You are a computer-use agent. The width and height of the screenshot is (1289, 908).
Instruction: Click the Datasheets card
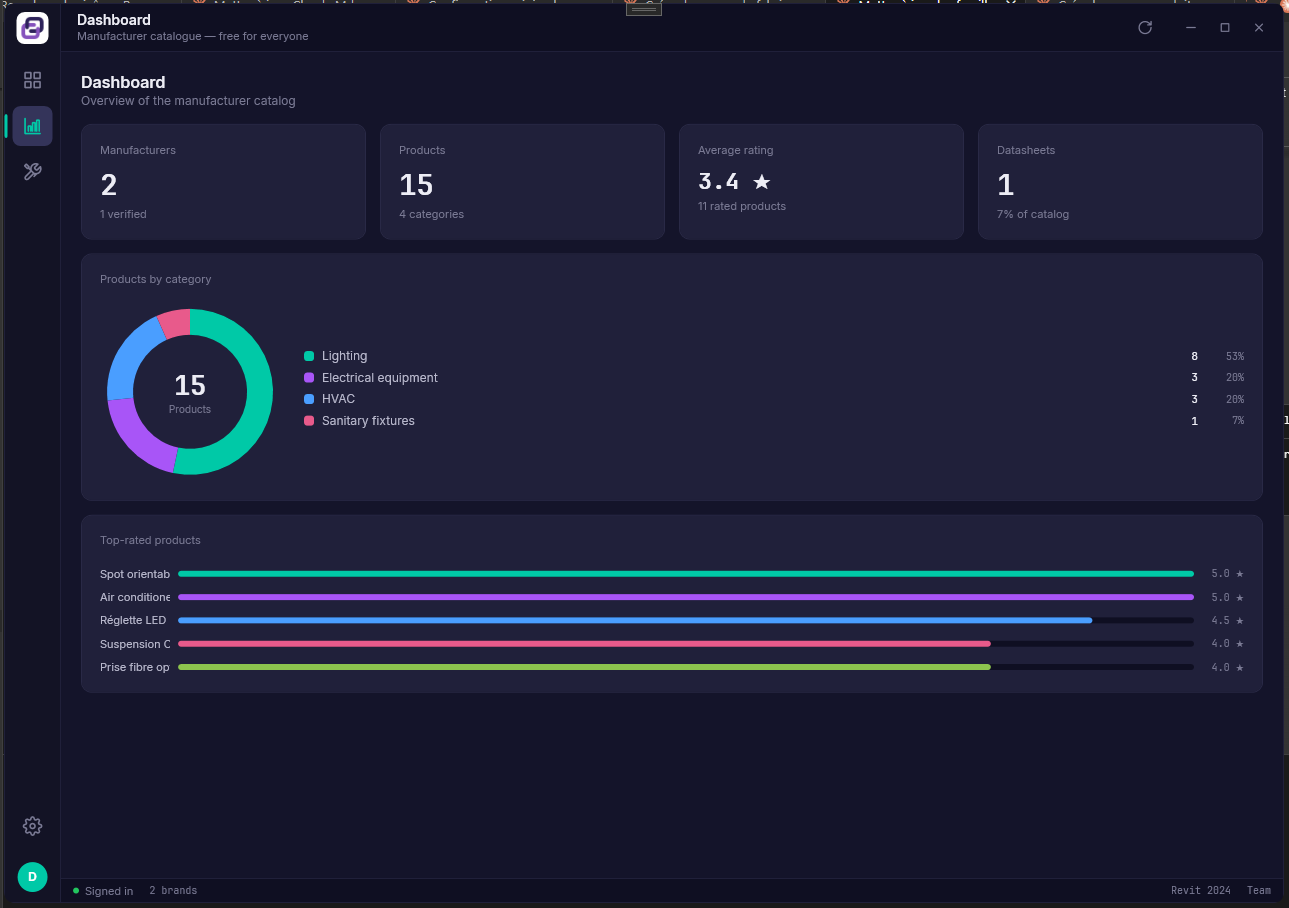1120,181
